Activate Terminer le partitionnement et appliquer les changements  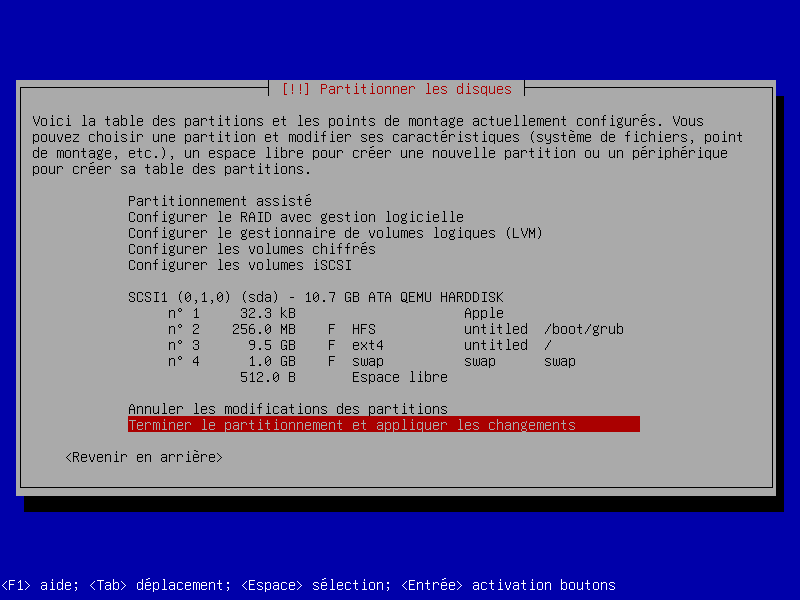click(352, 425)
